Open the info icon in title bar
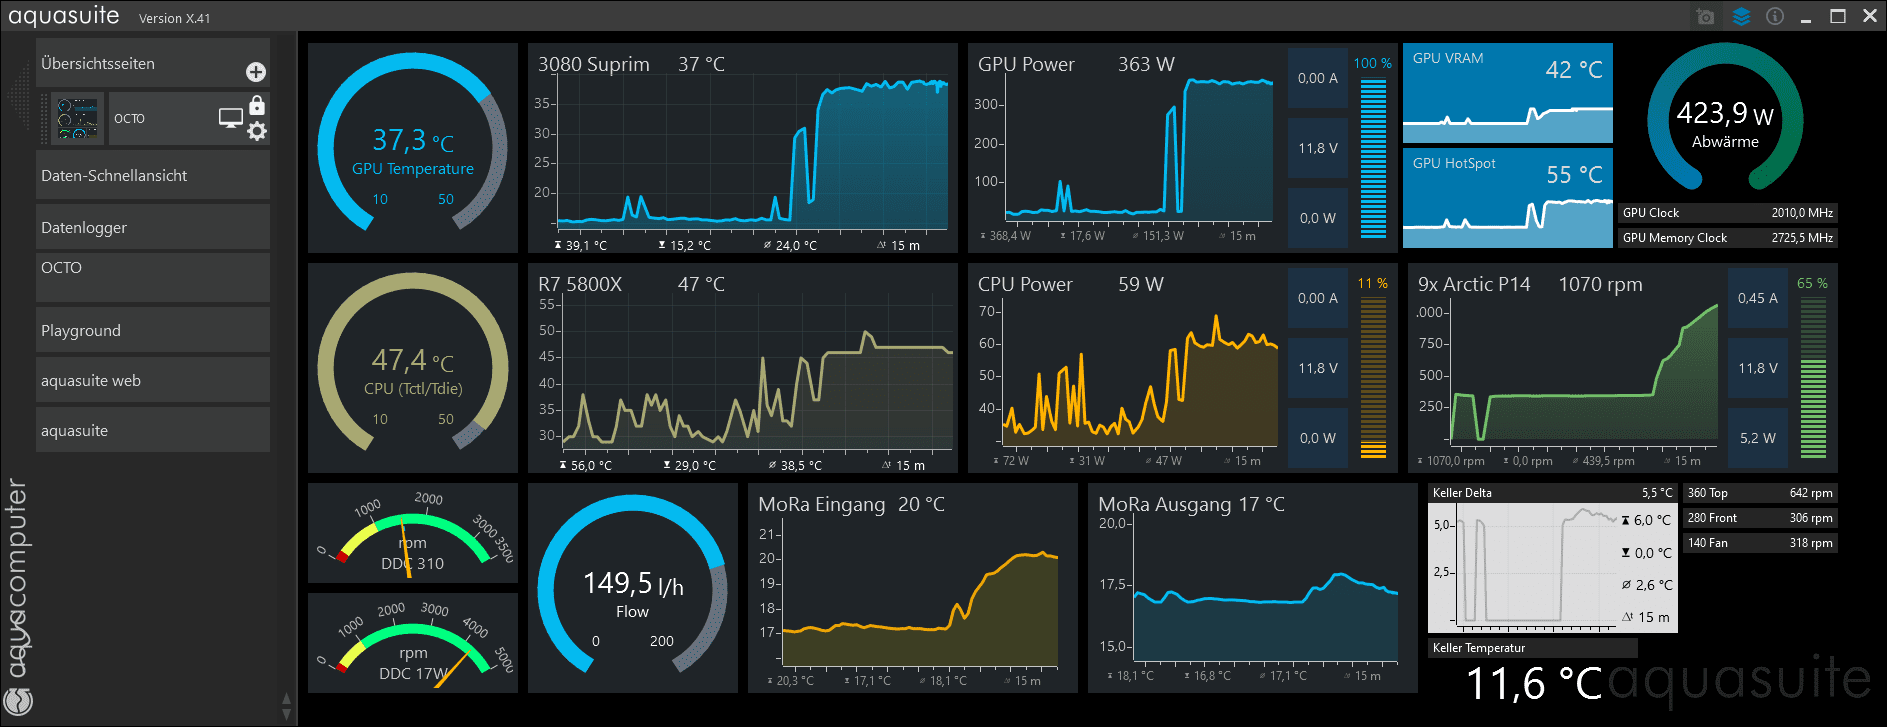Image resolution: width=1887 pixels, height=727 pixels. coord(1775,17)
